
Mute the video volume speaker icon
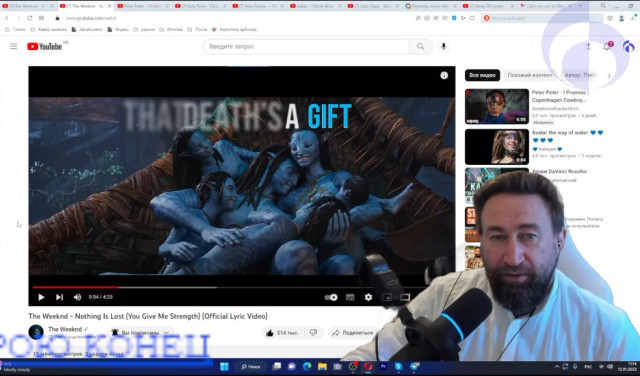coord(77,297)
